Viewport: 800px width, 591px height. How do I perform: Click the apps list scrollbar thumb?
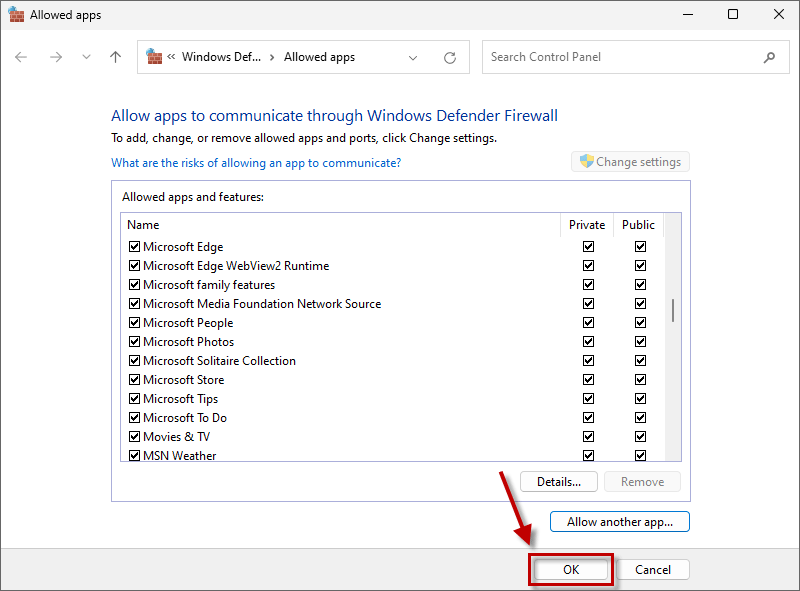click(673, 310)
